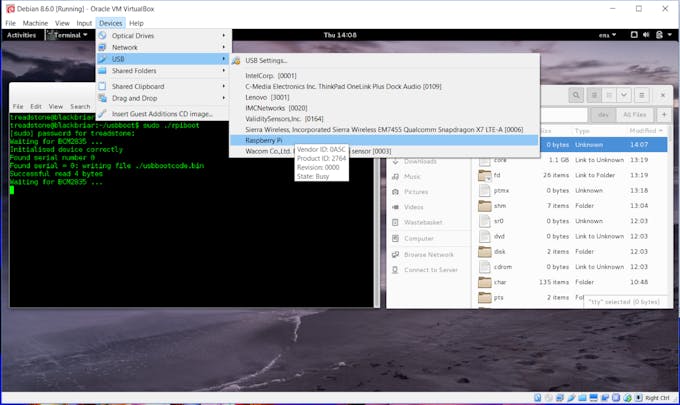
Task: Click the Optical Drives disc icon
Action: click(x=102, y=36)
